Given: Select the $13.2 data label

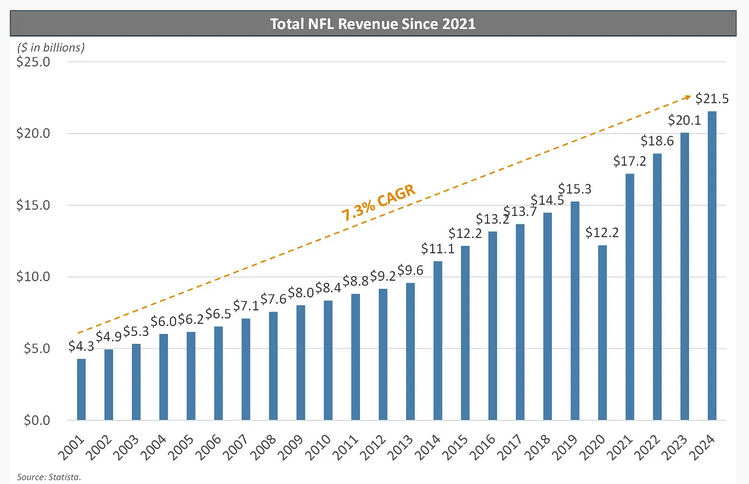Looking at the screenshot, I should tap(492, 219).
